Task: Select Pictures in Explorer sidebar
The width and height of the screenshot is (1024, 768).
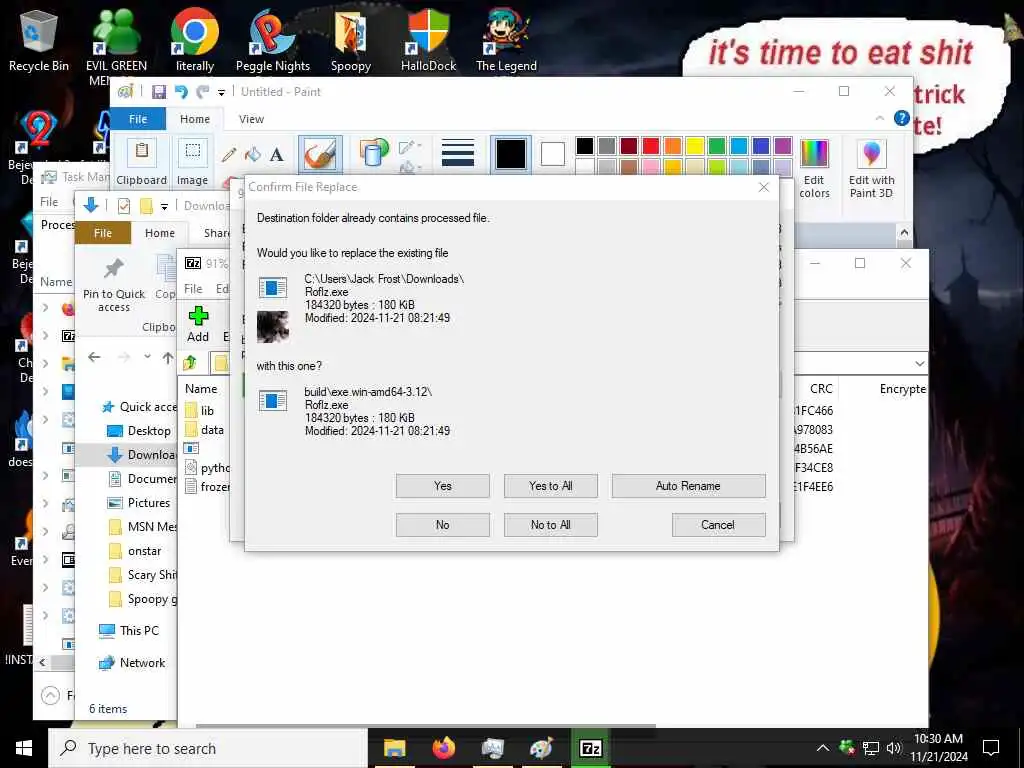Action: (139, 503)
